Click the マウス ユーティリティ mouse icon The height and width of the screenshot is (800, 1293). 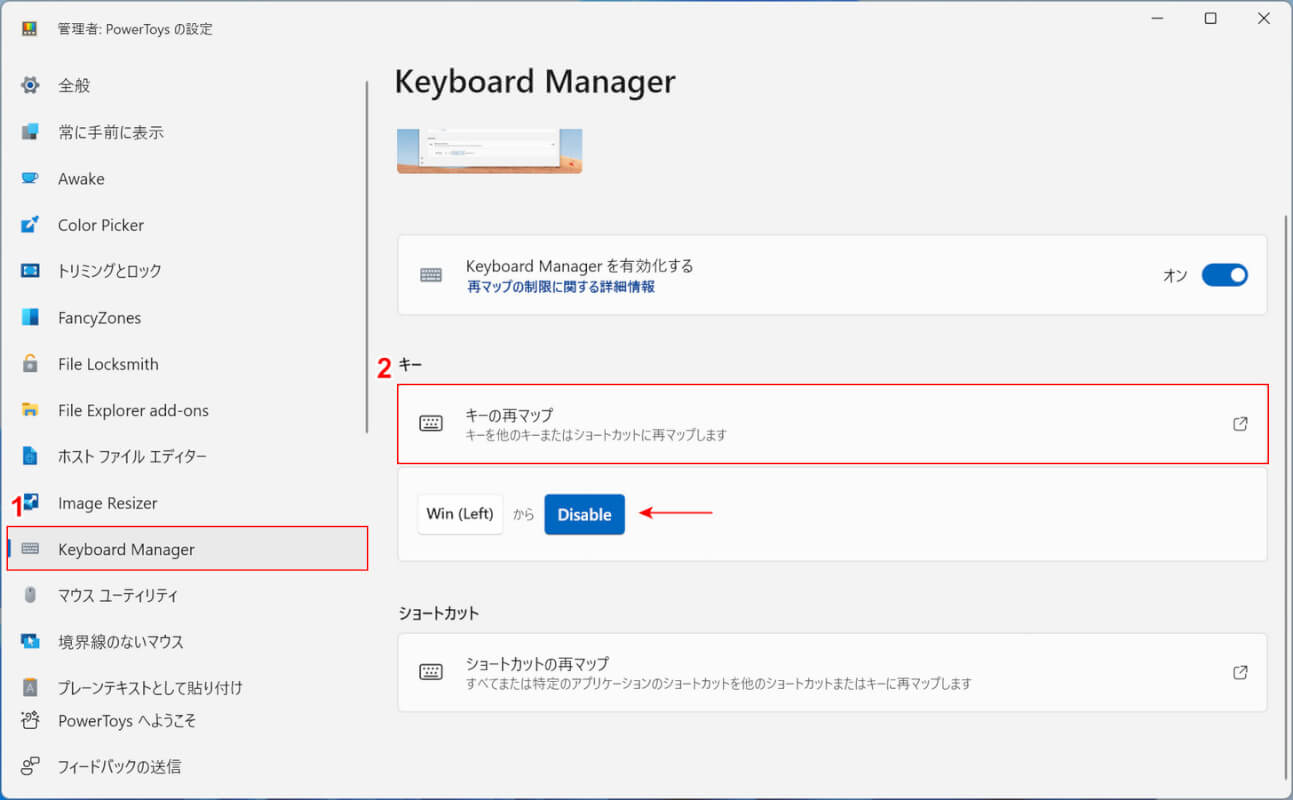click(30, 595)
